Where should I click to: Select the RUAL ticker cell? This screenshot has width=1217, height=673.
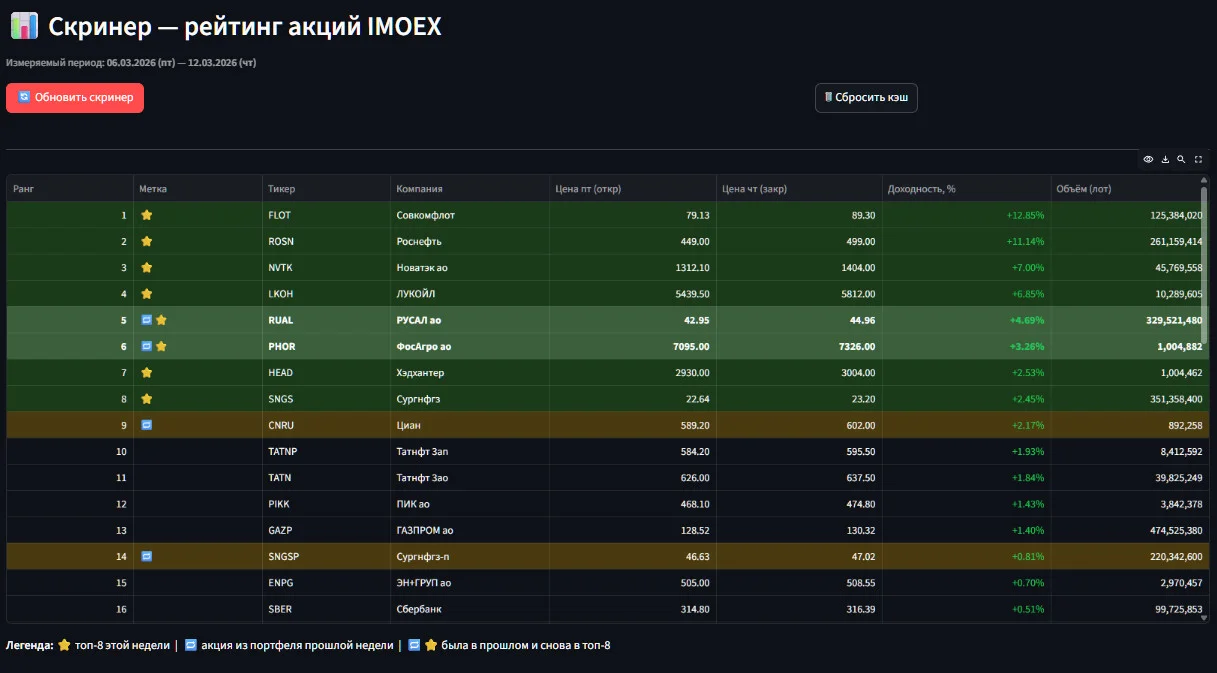[326, 320]
